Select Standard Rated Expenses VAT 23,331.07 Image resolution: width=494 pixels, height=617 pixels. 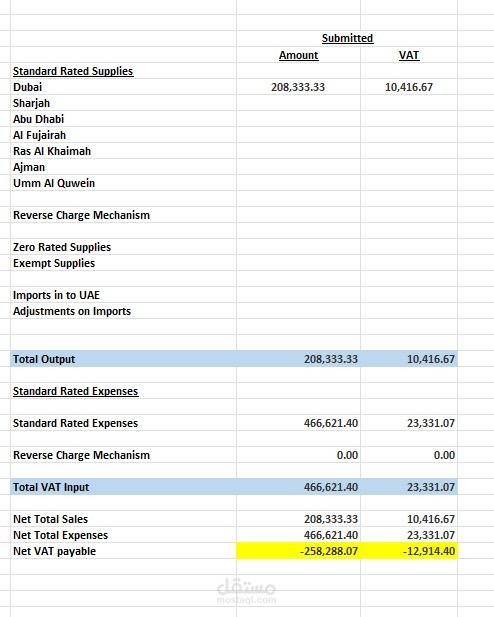(431, 423)
